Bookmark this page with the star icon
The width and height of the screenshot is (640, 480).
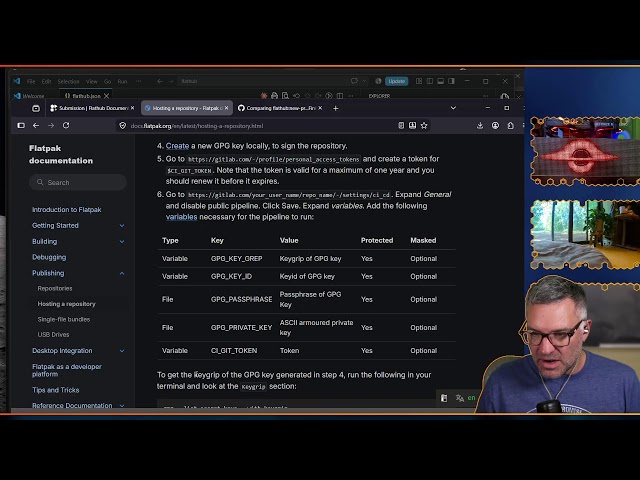click(x=424, y=125)
